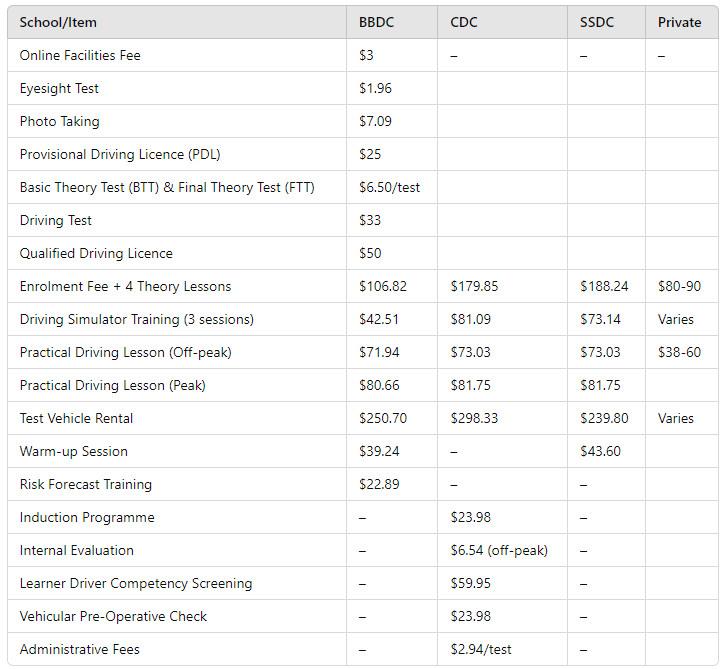Click the Driving Simulator Training row label
The image size is (724, 669).
pos(137,319)
